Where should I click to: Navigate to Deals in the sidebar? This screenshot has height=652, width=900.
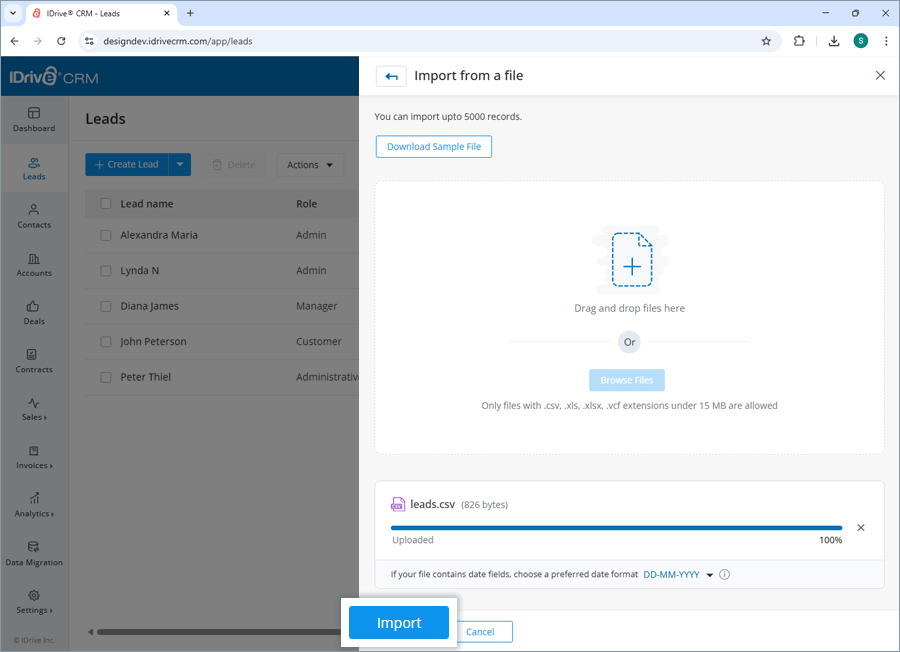point(33,313)
